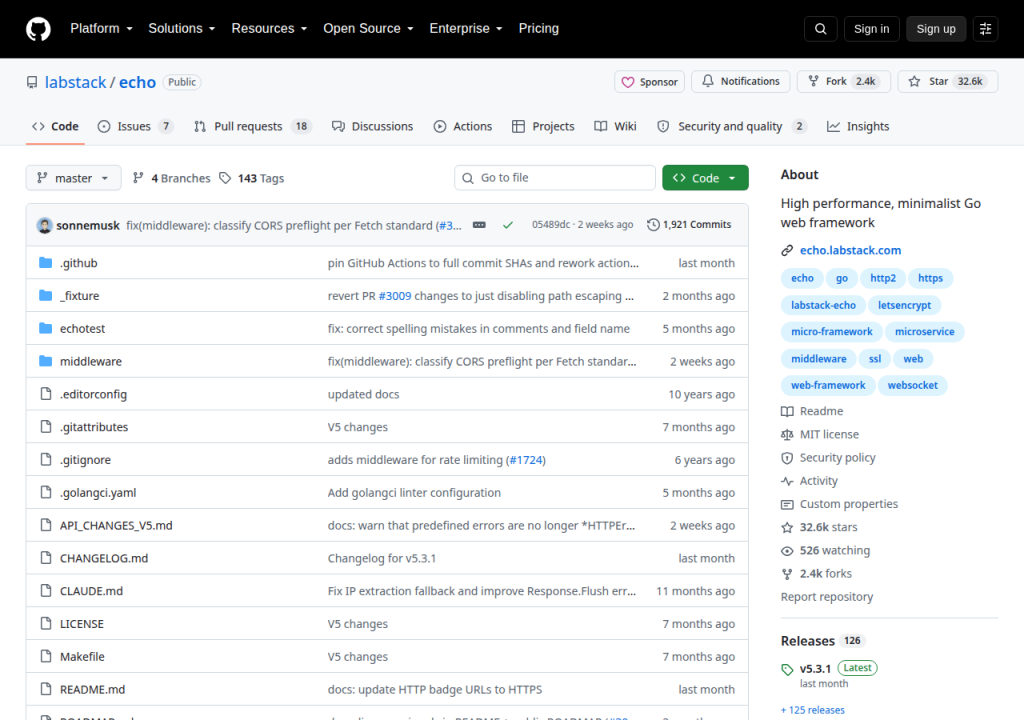
Task: Switch to the Actions tab
Action: [462, 126]
